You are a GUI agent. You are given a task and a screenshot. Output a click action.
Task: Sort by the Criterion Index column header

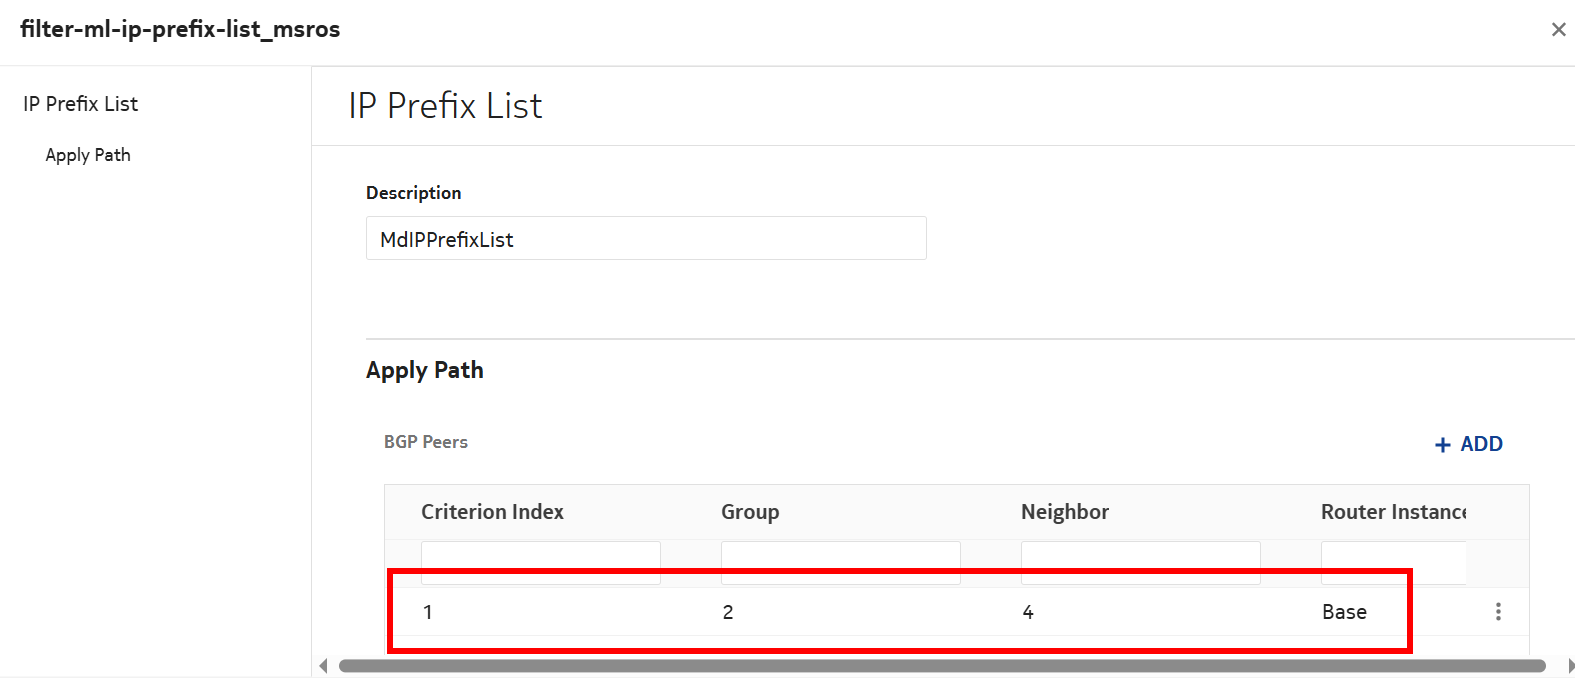coord(492,512)
